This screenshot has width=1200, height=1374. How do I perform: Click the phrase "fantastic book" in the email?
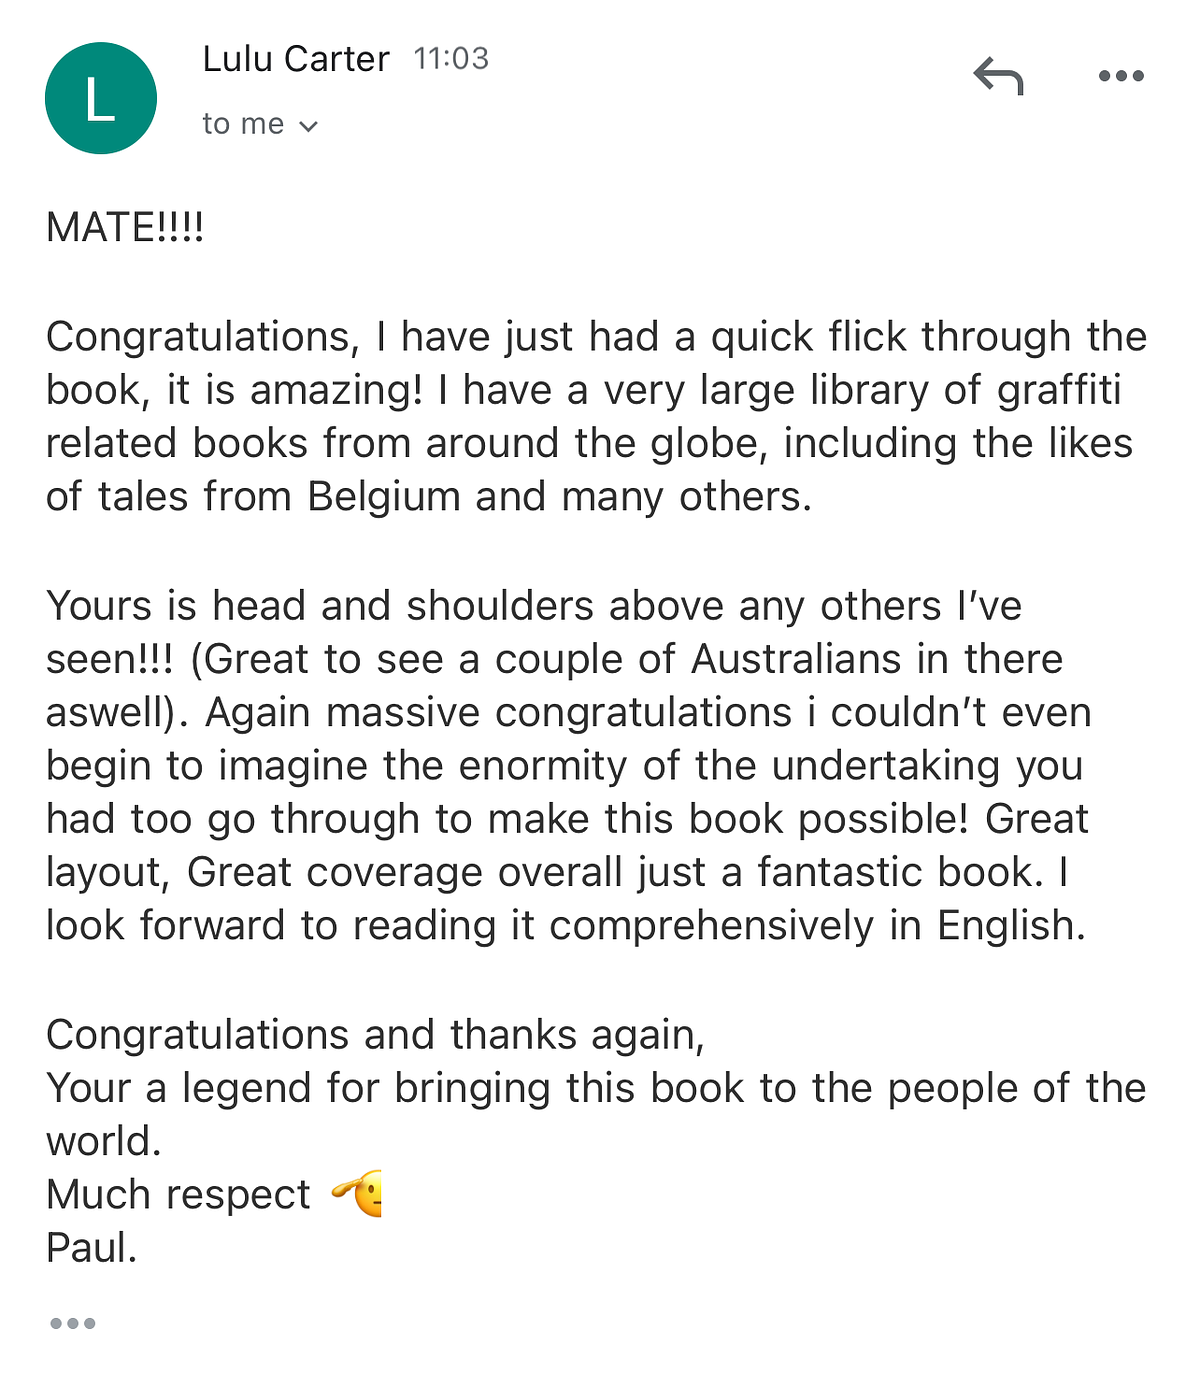(894, 872)
